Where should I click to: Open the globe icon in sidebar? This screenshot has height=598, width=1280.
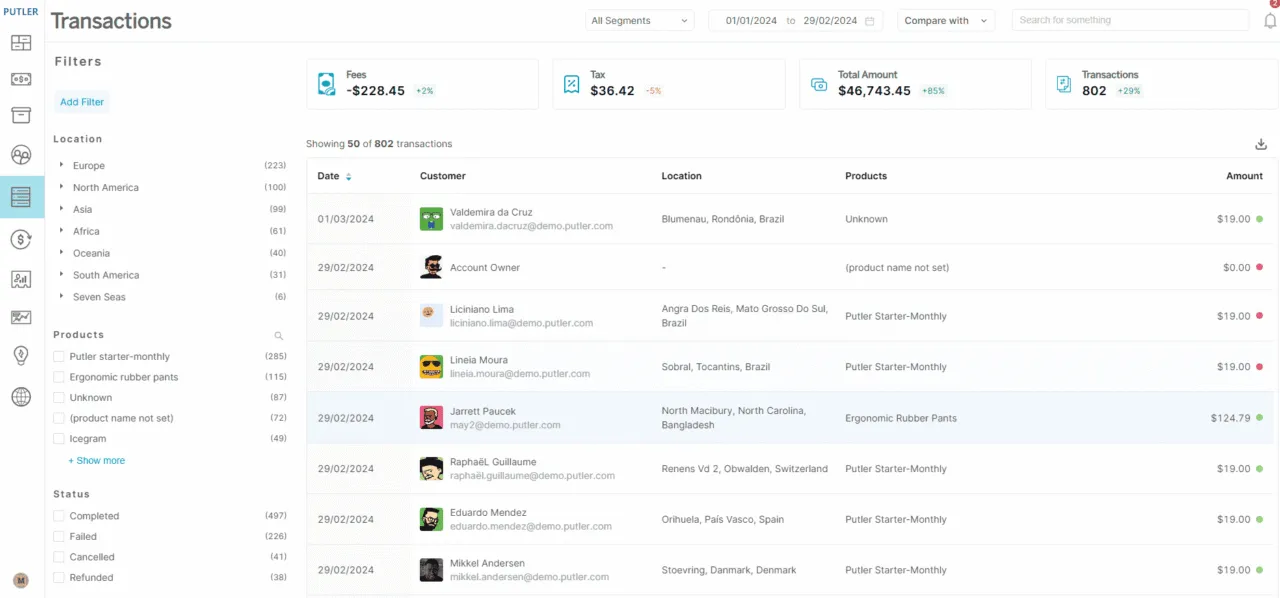click(21, 397)
